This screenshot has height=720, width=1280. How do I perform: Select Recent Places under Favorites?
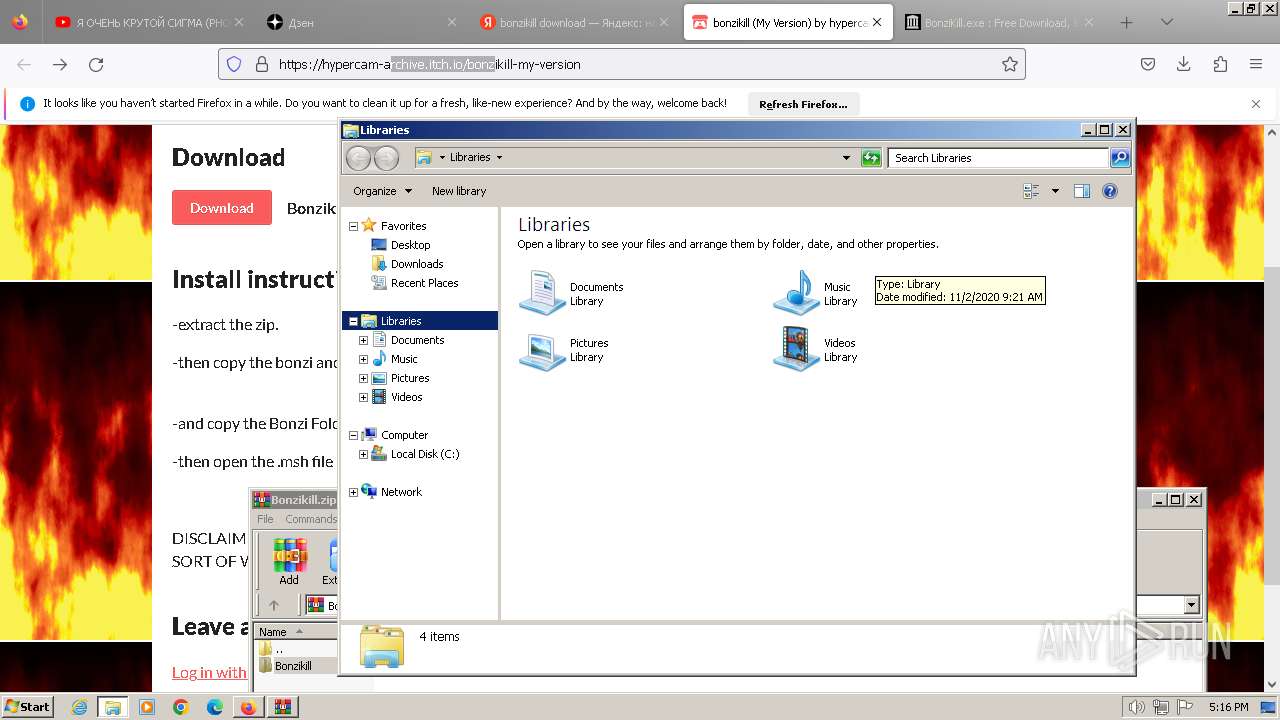point(424,283)
